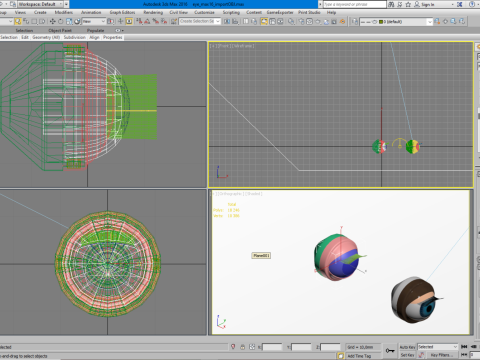Open Schematic View from toolbar
This screenshot has width=480, height=360.
[x=280, y=21]
